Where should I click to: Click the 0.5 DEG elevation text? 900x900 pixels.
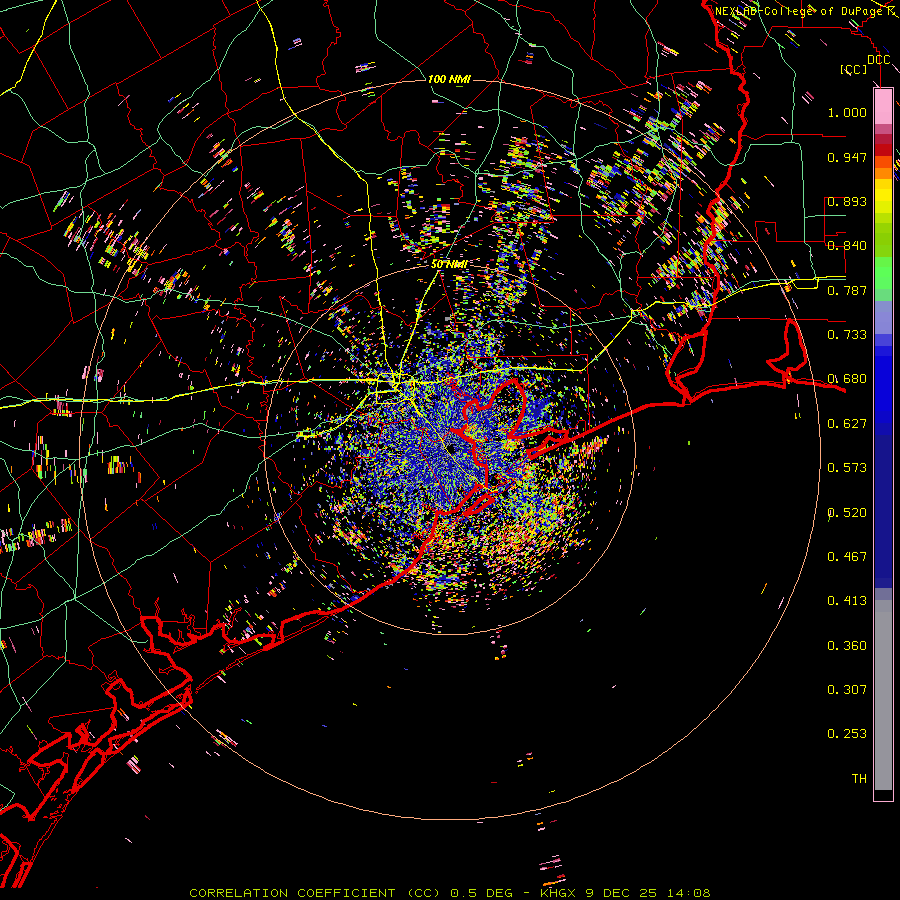coord(482,893)
